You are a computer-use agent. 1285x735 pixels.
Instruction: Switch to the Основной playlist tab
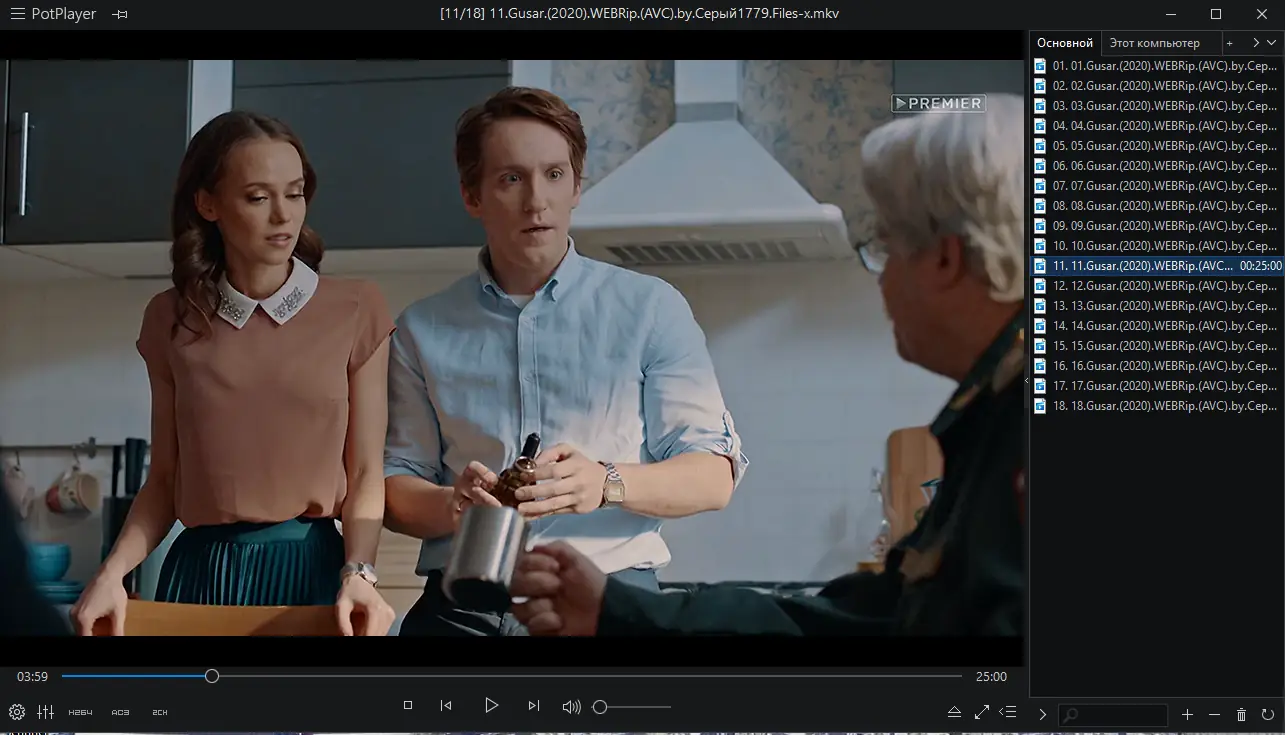click(1065, 43)
